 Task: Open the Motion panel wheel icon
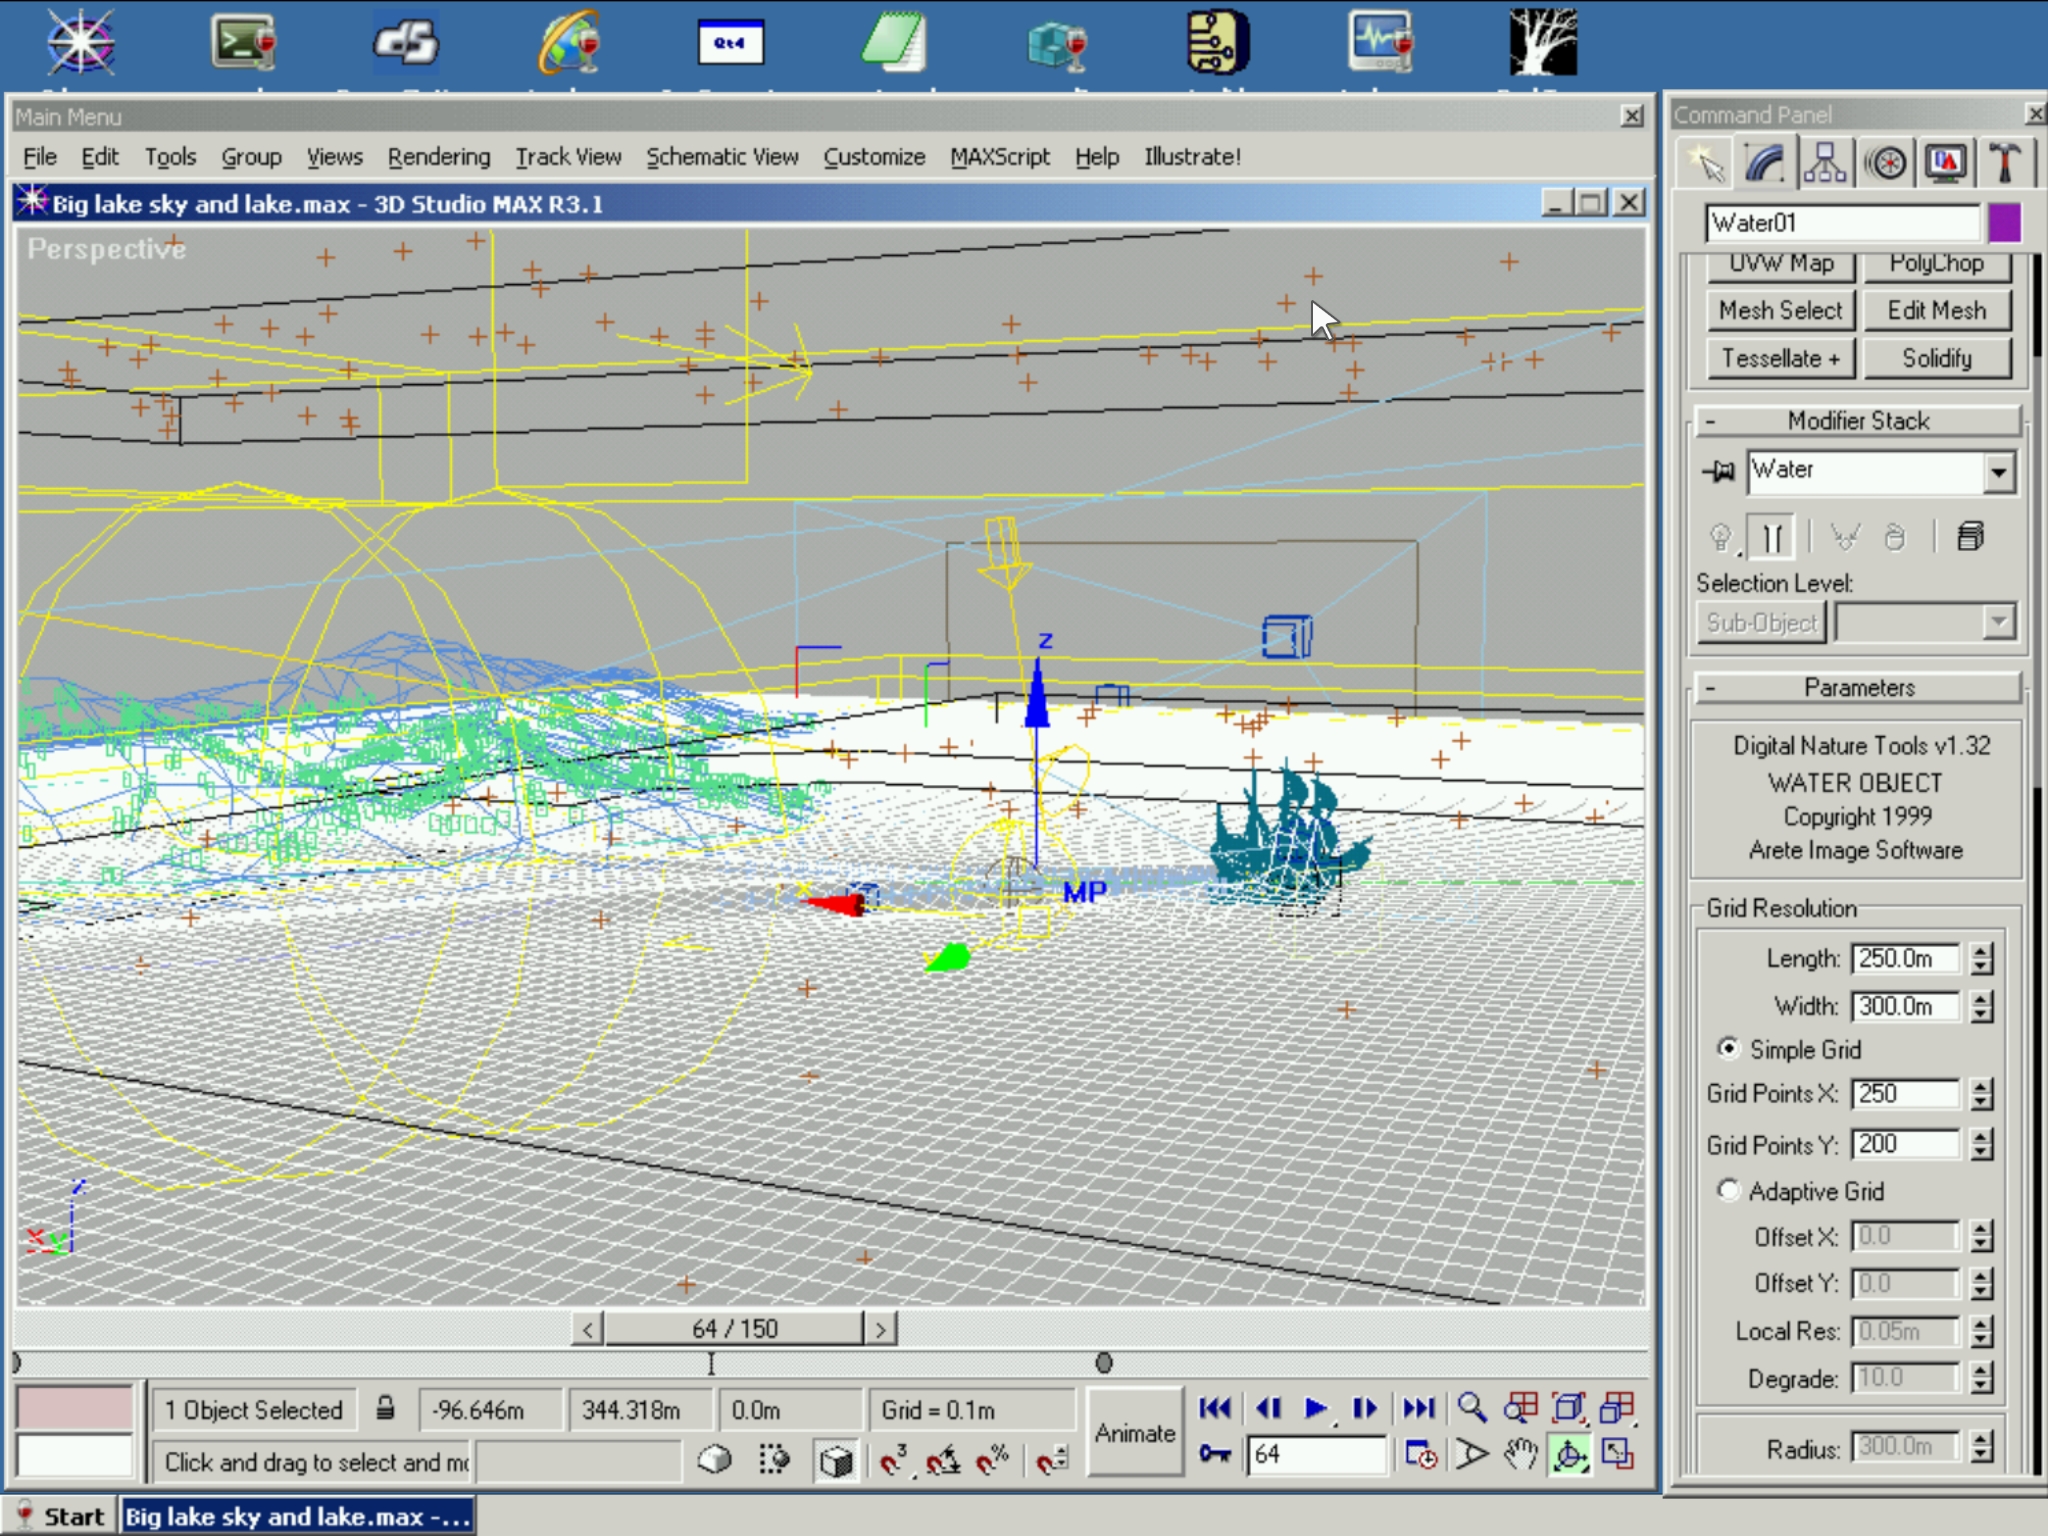[x=1886, y=163]
